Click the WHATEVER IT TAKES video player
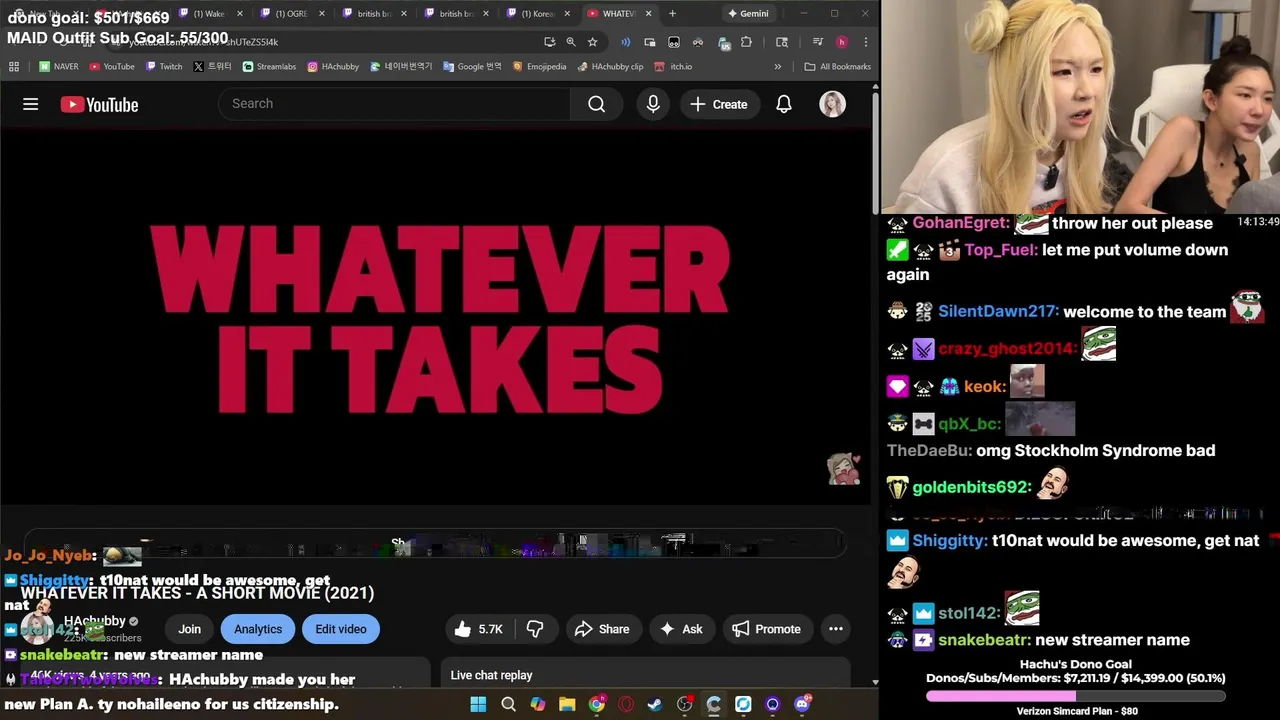The height and width of the screenshot is (720, 1280). [x=437, y=317]
